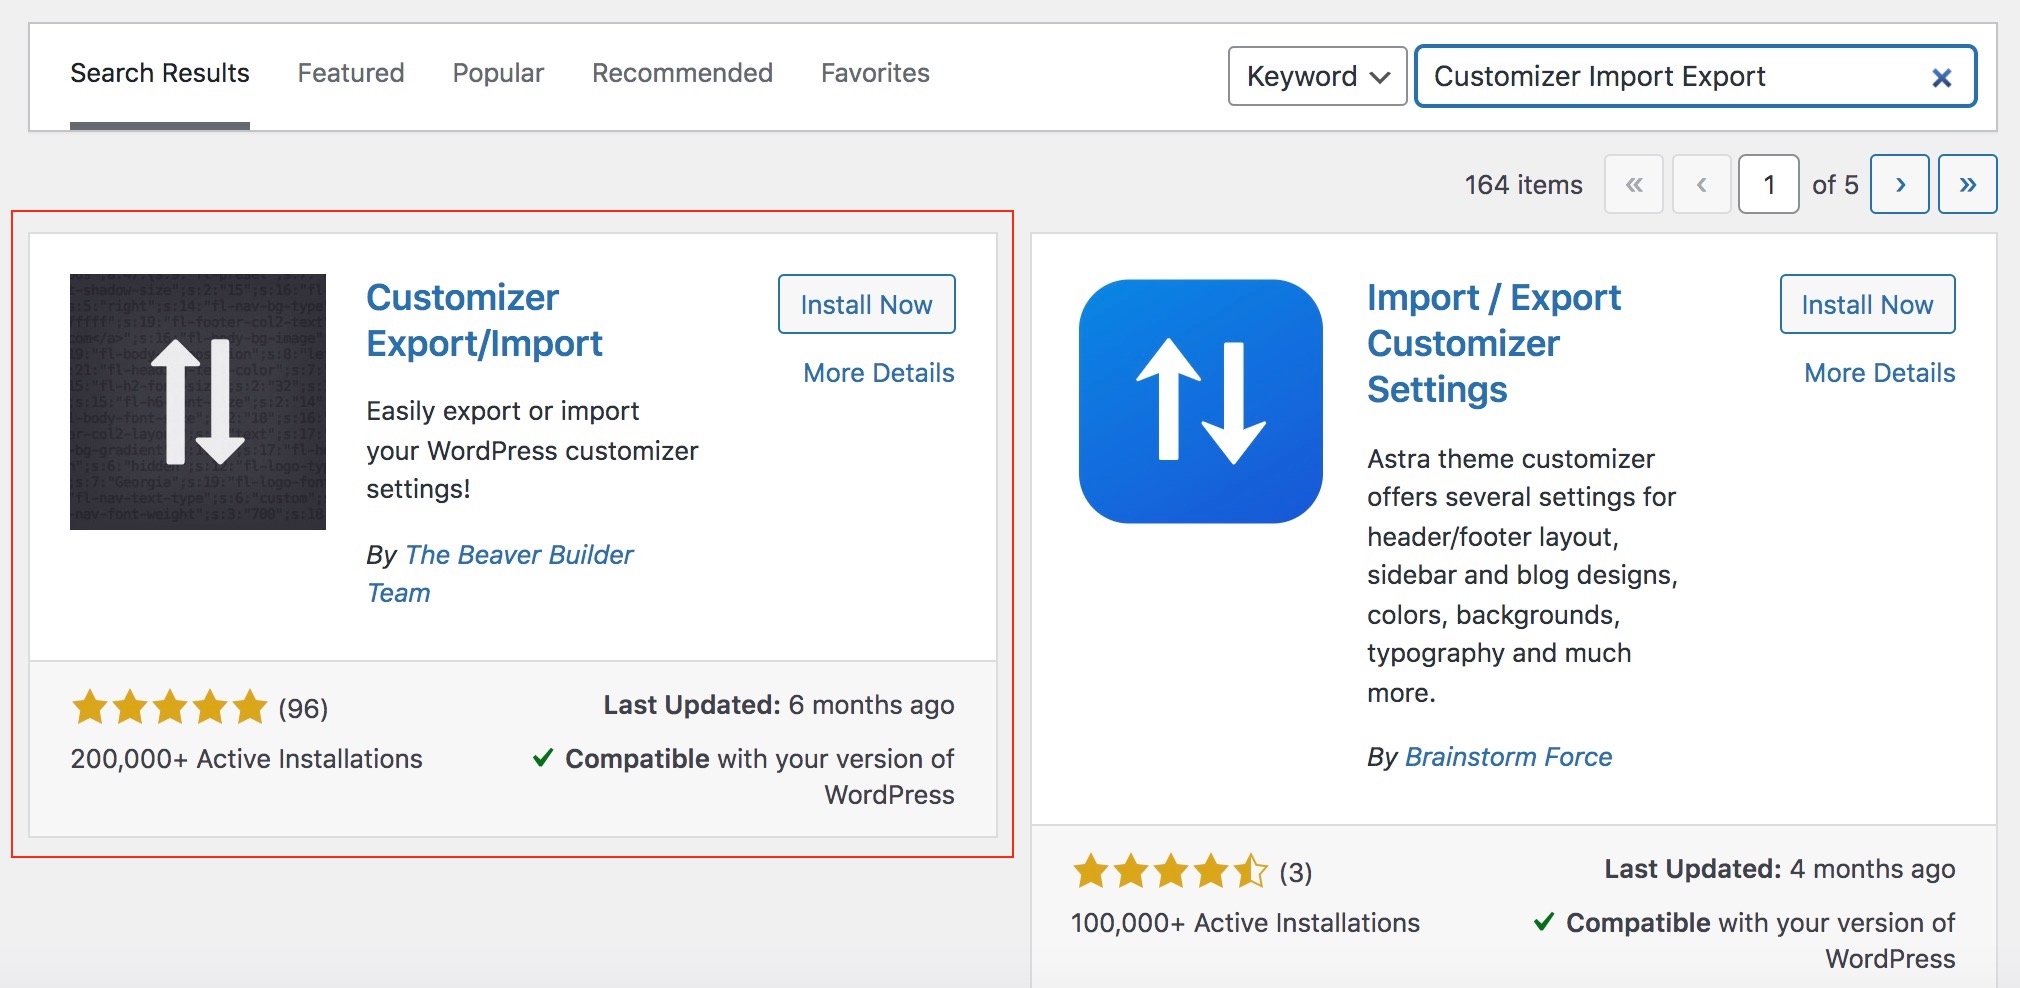Image resolution: width=2020 pixels, height=988 pixels.
Task: Open More Details for Astra customizer plugin
Action: [x=1879, y=373]
